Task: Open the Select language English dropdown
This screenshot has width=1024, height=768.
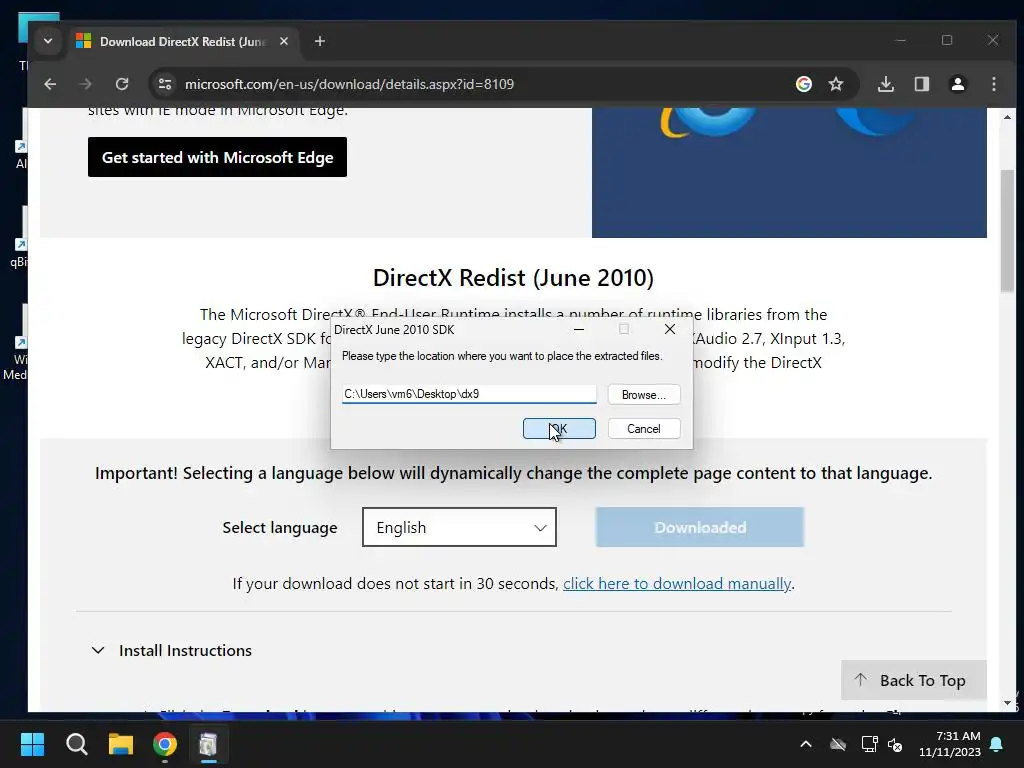Action: coord(459,527)
